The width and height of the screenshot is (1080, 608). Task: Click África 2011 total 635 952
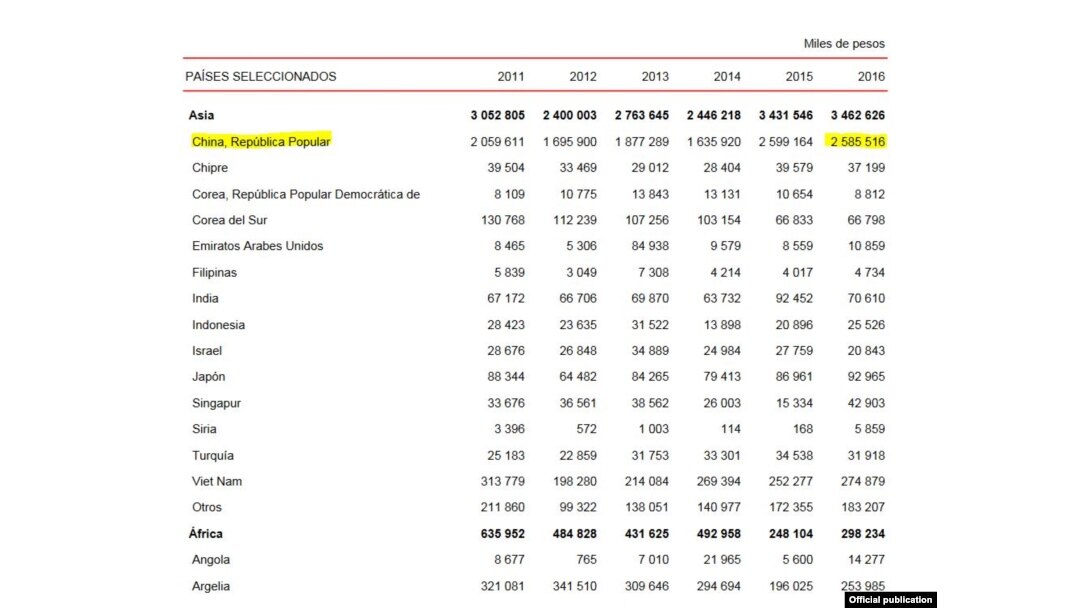pyautogui.click(x=503, y=534)
